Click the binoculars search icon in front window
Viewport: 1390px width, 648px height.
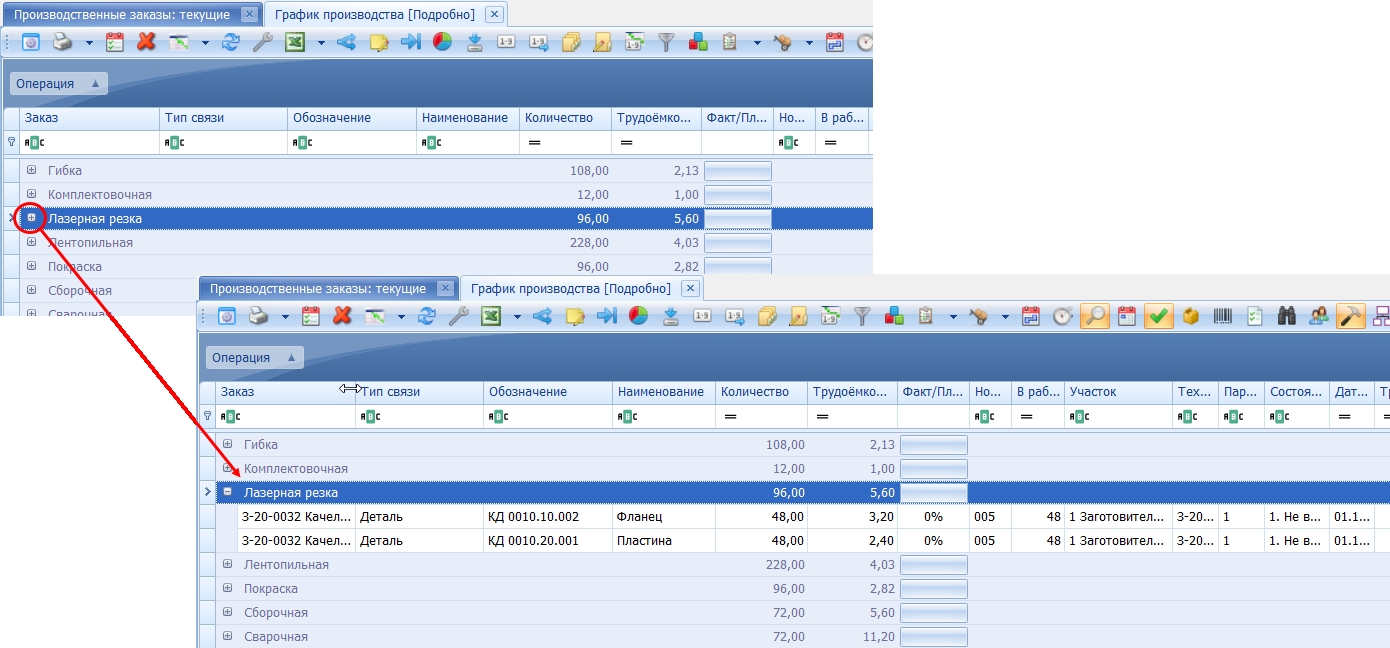coord(1287,316)
